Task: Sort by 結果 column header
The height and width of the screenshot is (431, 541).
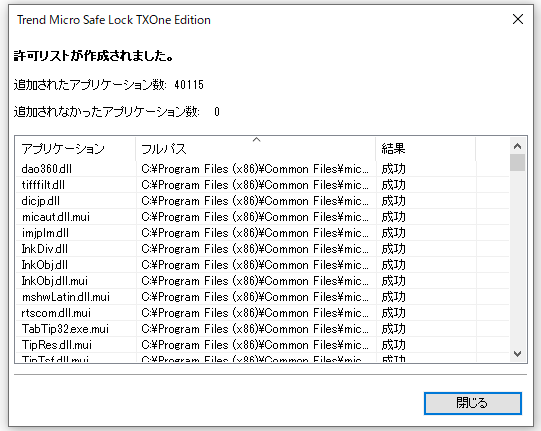Action: [x=425, y=149]
